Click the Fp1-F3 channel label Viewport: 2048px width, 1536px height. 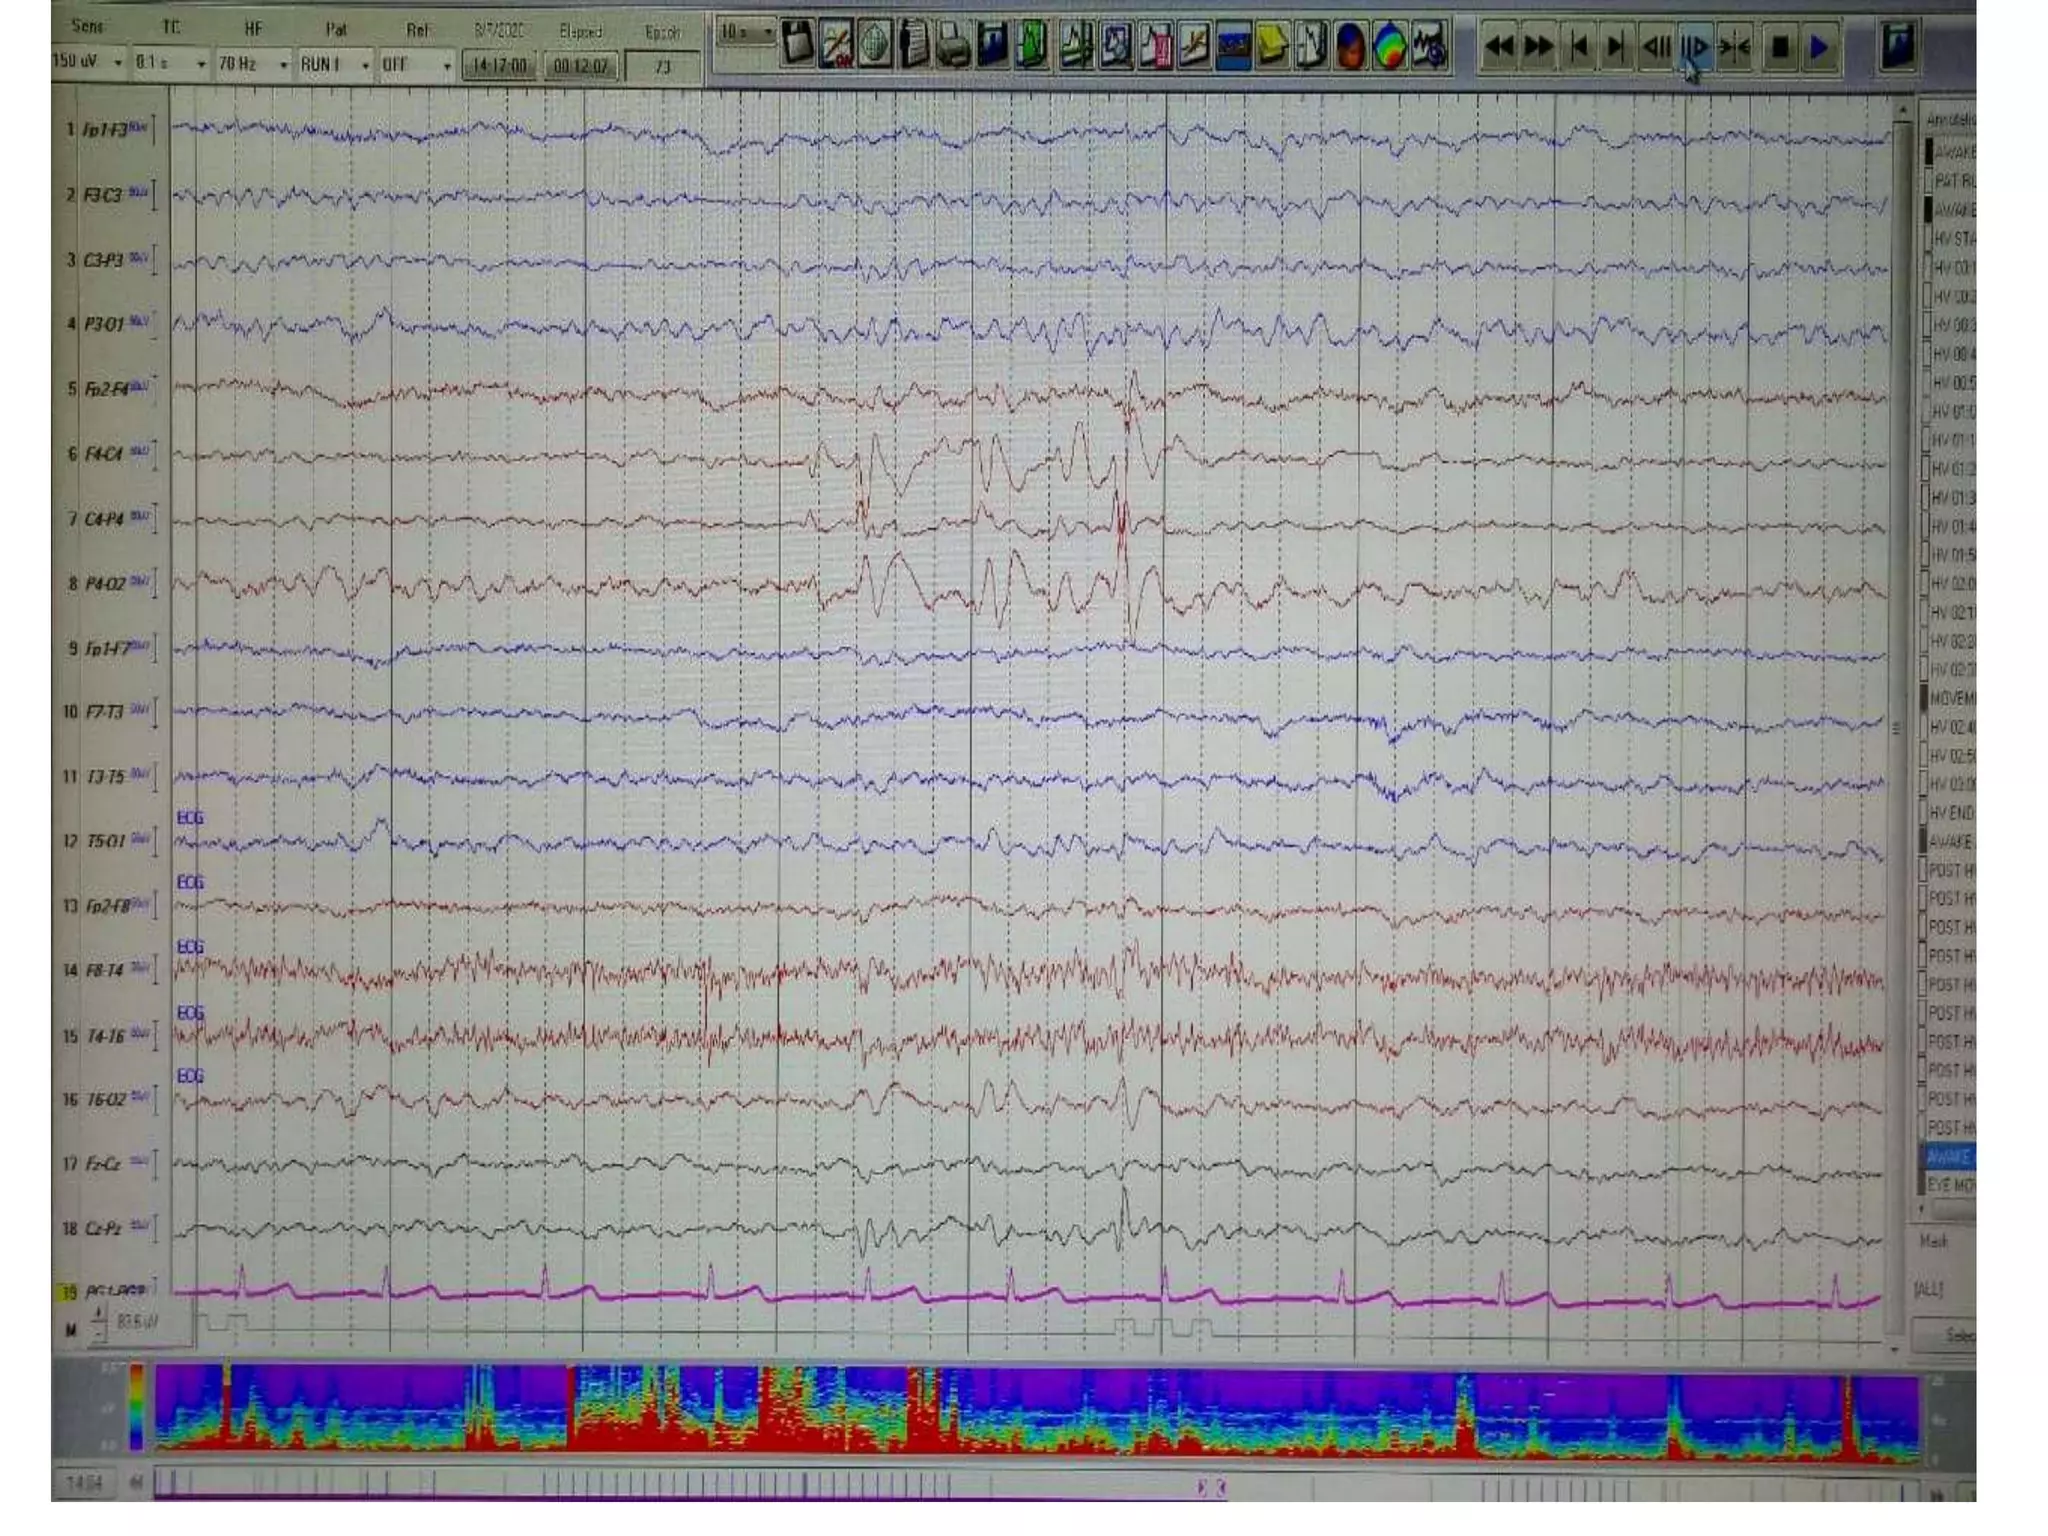[x=104, y=130]
